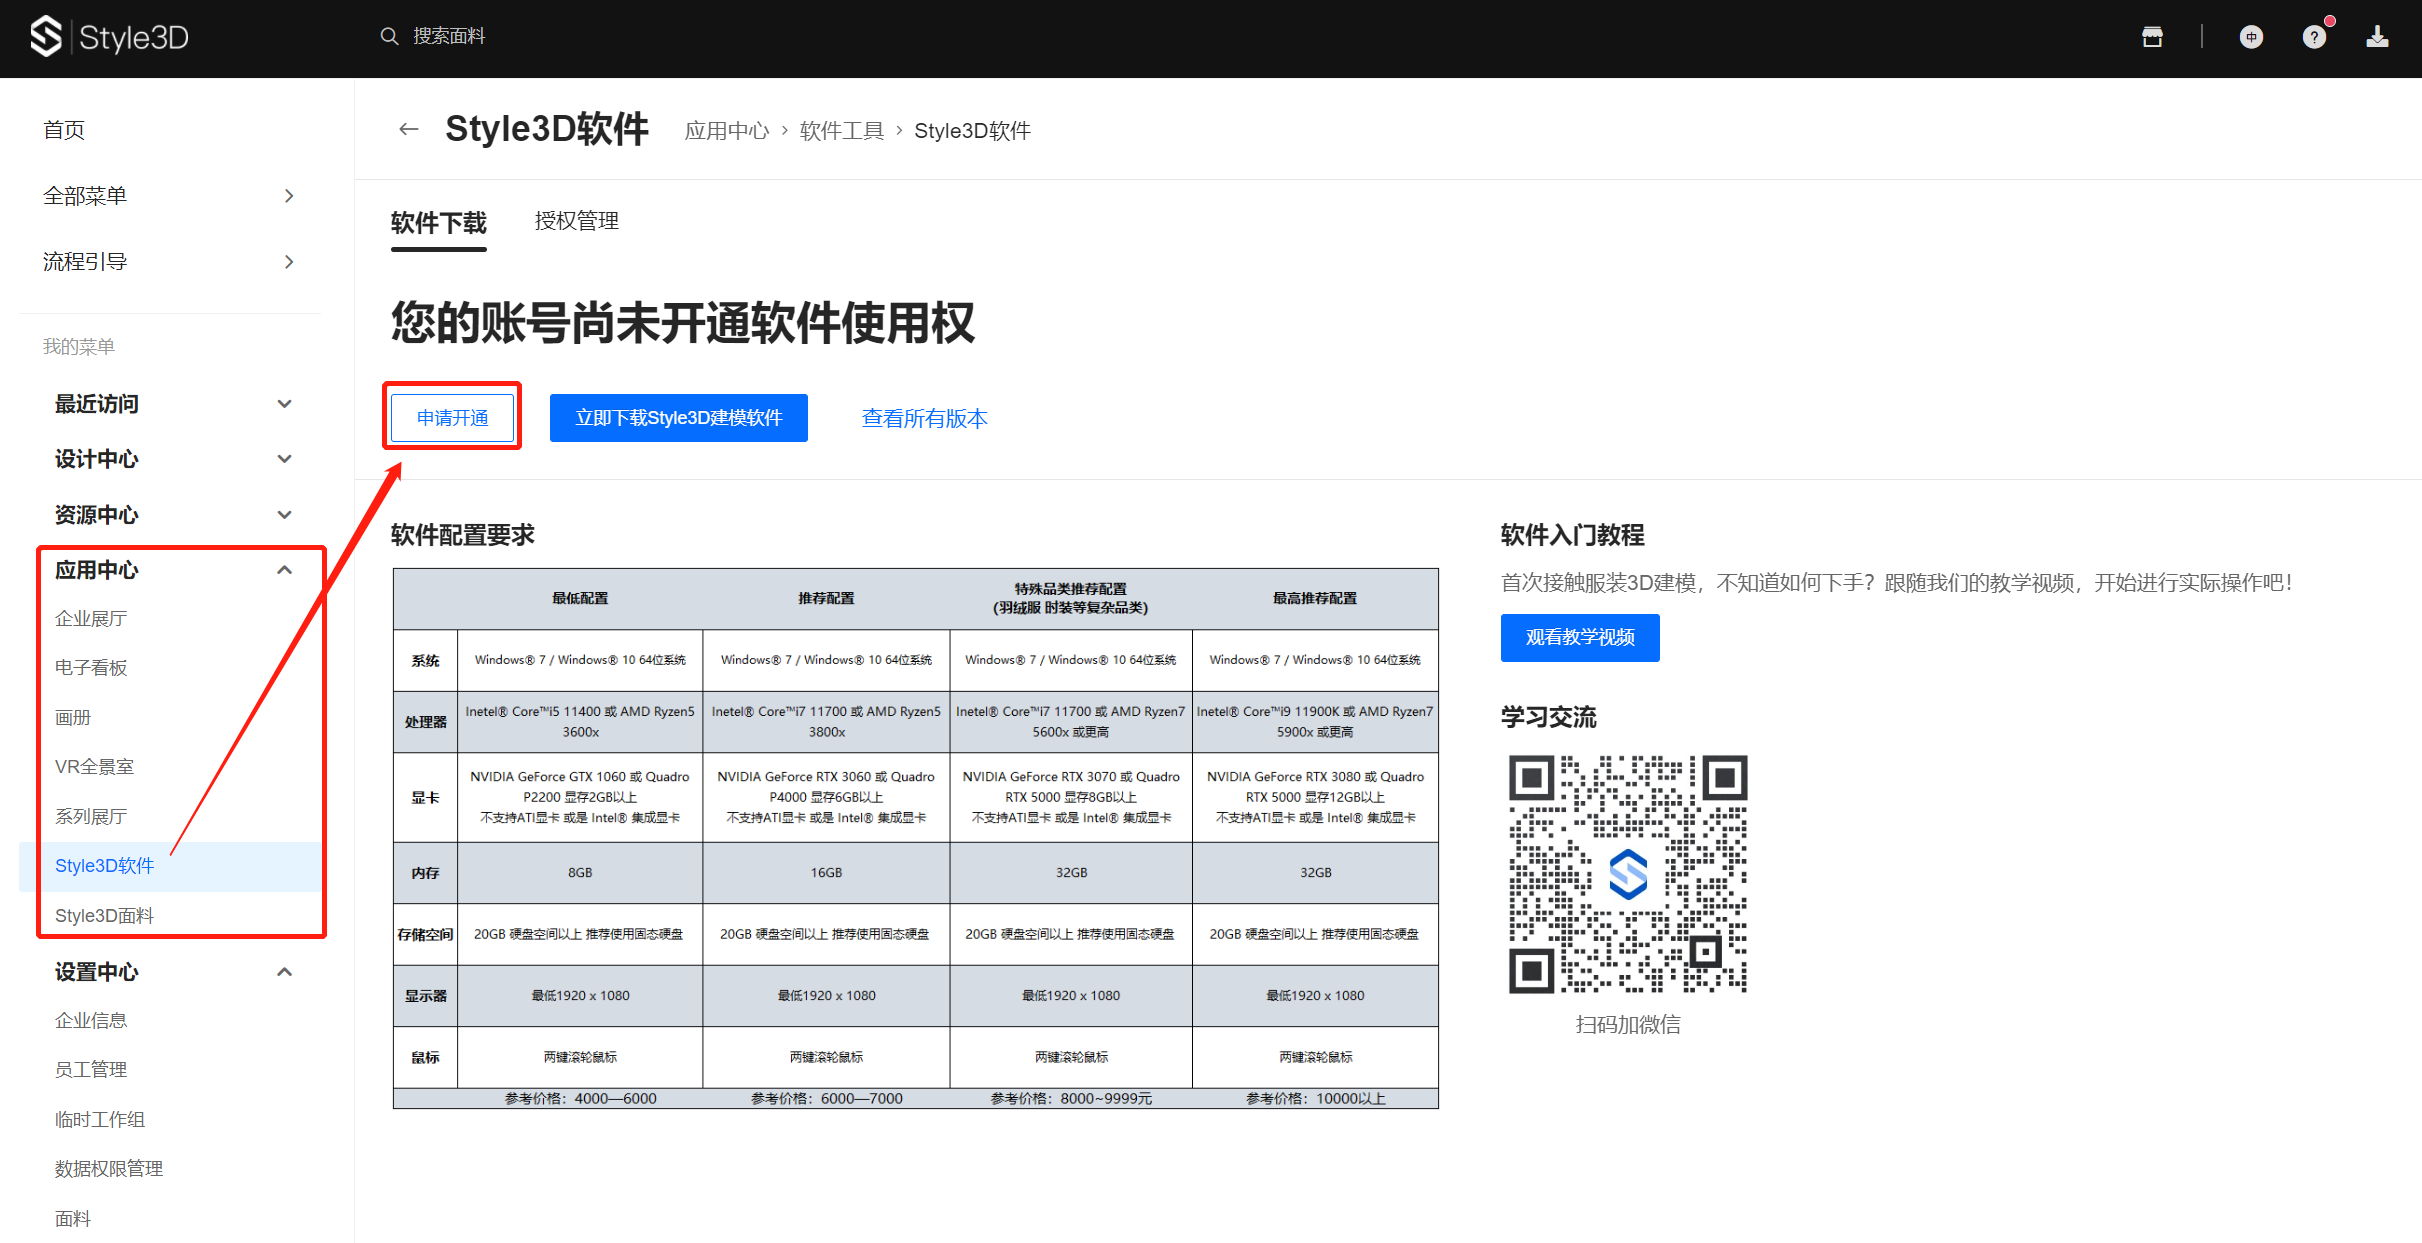
Task: Open Style3D面料 in sidebar
Action: [104, 915]
